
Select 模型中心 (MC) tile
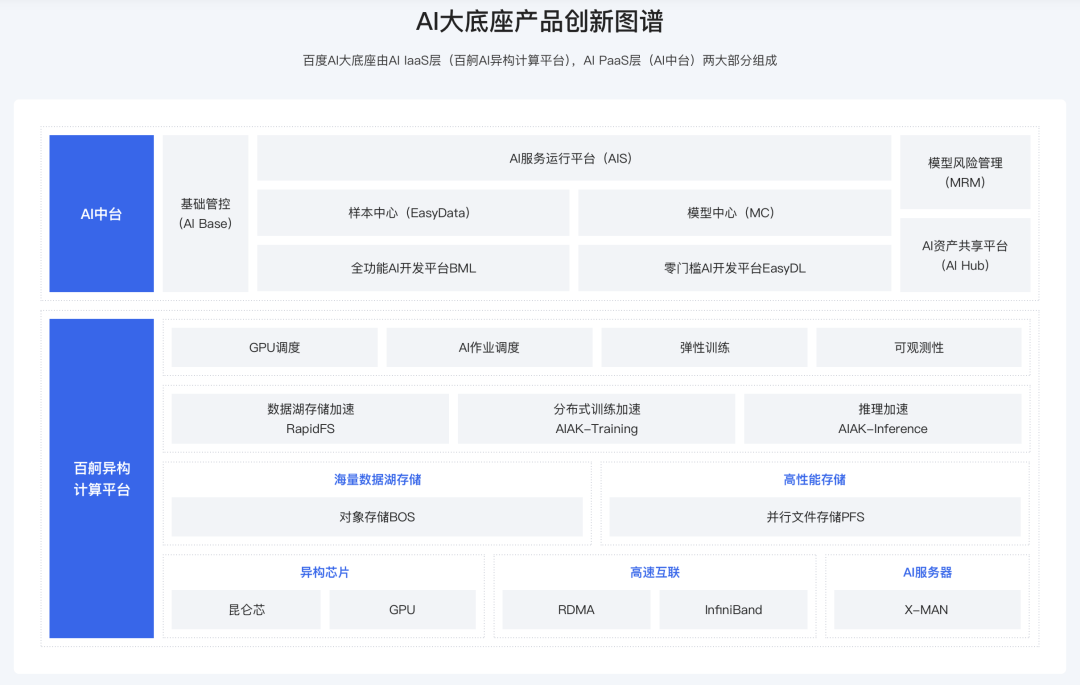tap(733, 213)
